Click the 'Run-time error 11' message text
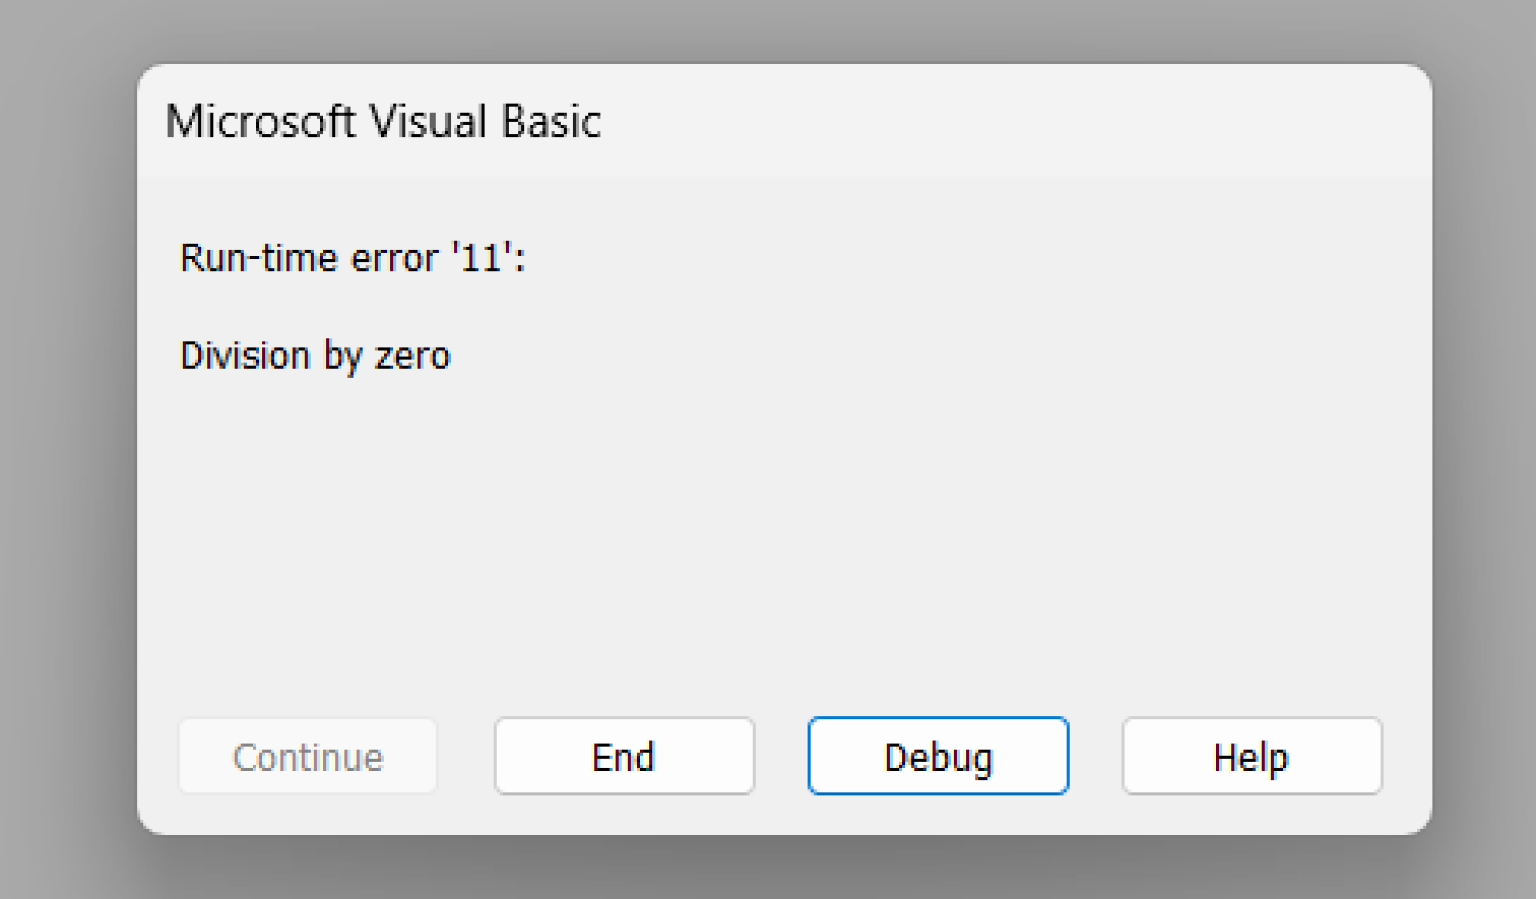Image resolution: width=1536 pixels, height=899 pixels. 353,258
